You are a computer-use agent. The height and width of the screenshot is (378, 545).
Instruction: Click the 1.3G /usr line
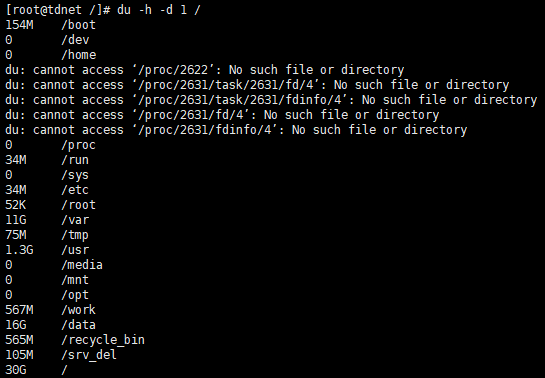tap(47, 250)
